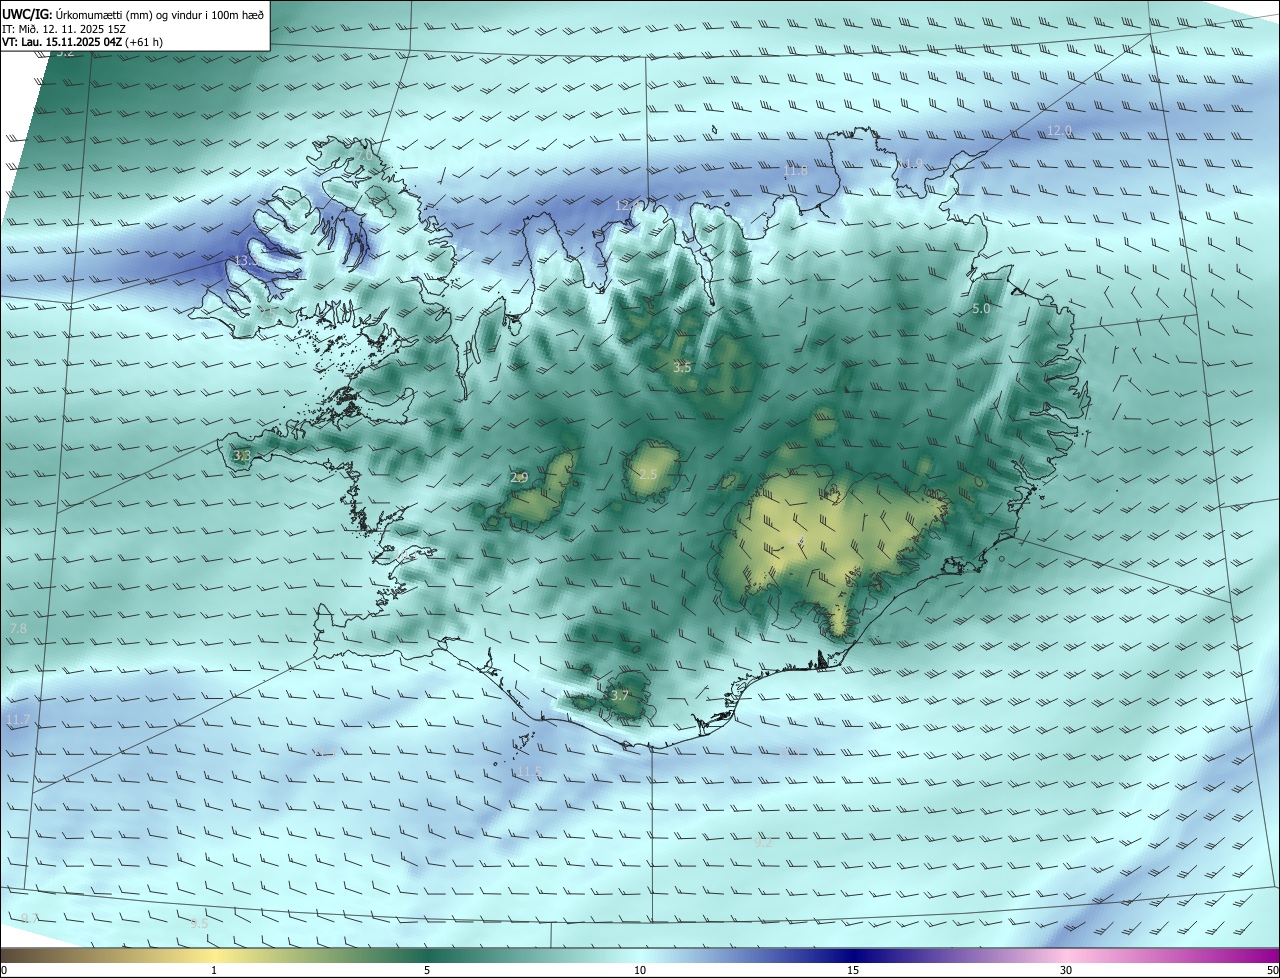
Task: Click the 11.7 value label at the southwest edge
Action: 17,720
